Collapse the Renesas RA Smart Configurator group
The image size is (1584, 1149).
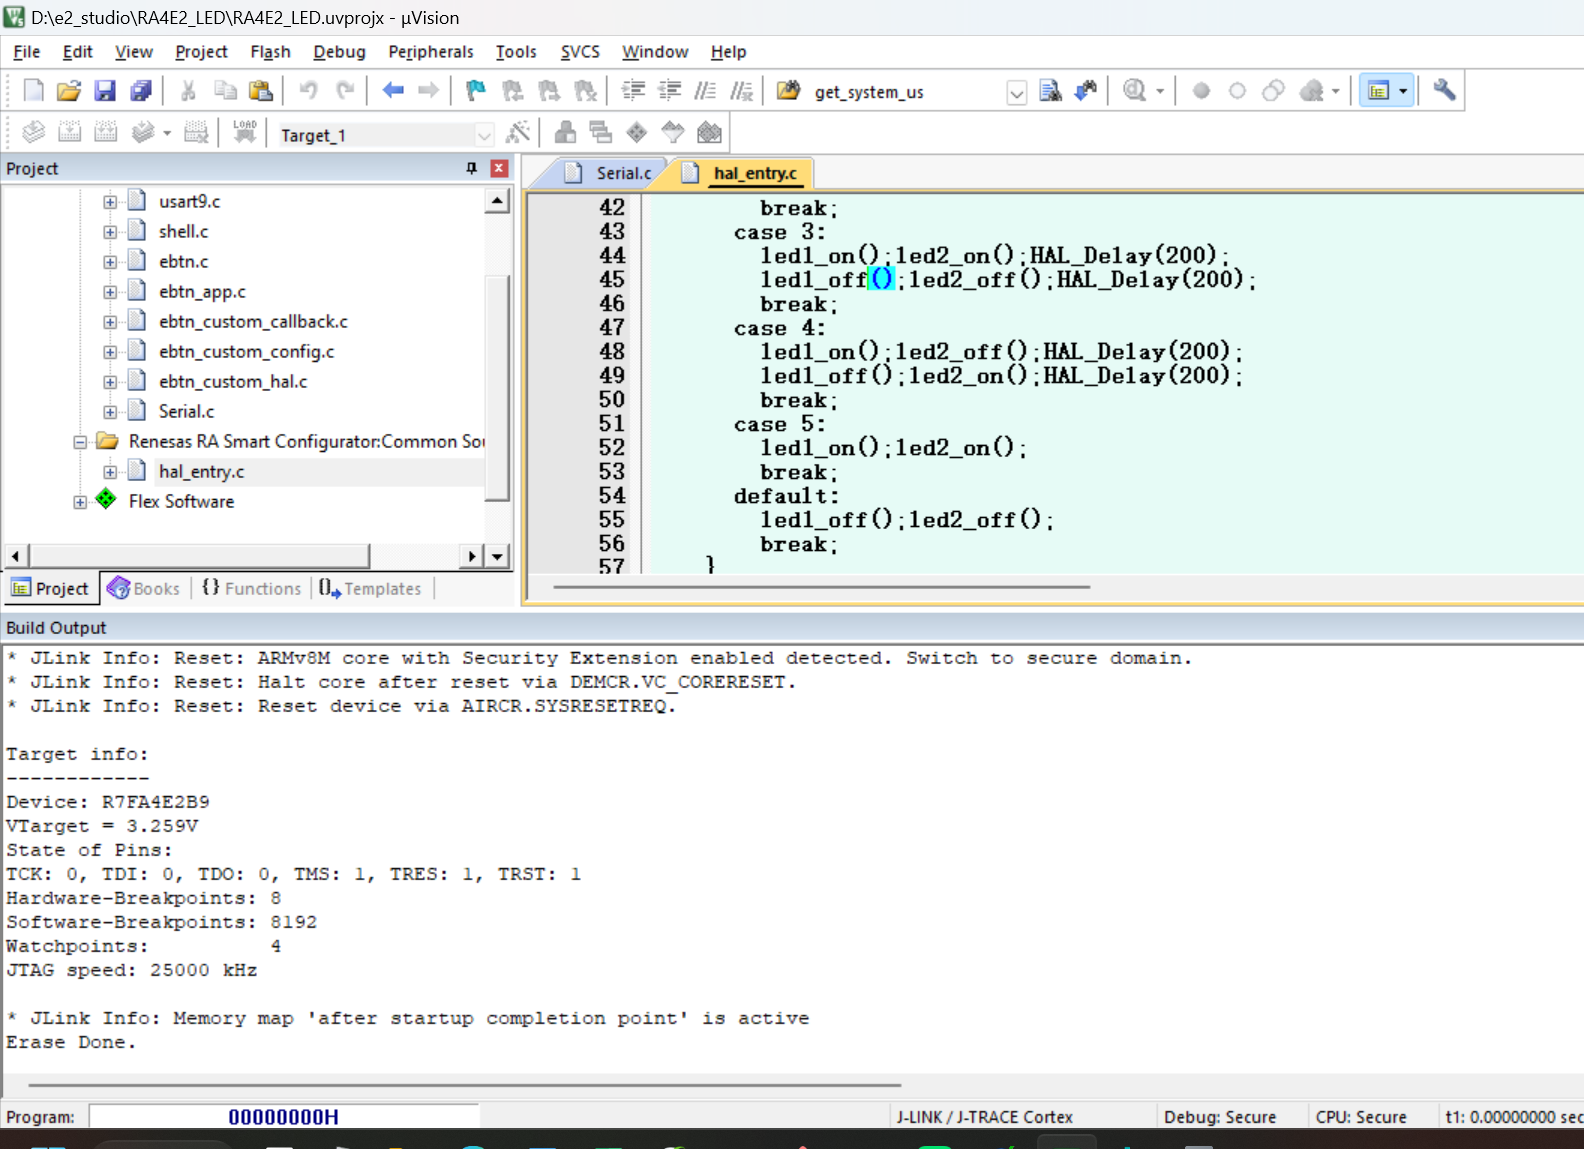click(80, 442)
